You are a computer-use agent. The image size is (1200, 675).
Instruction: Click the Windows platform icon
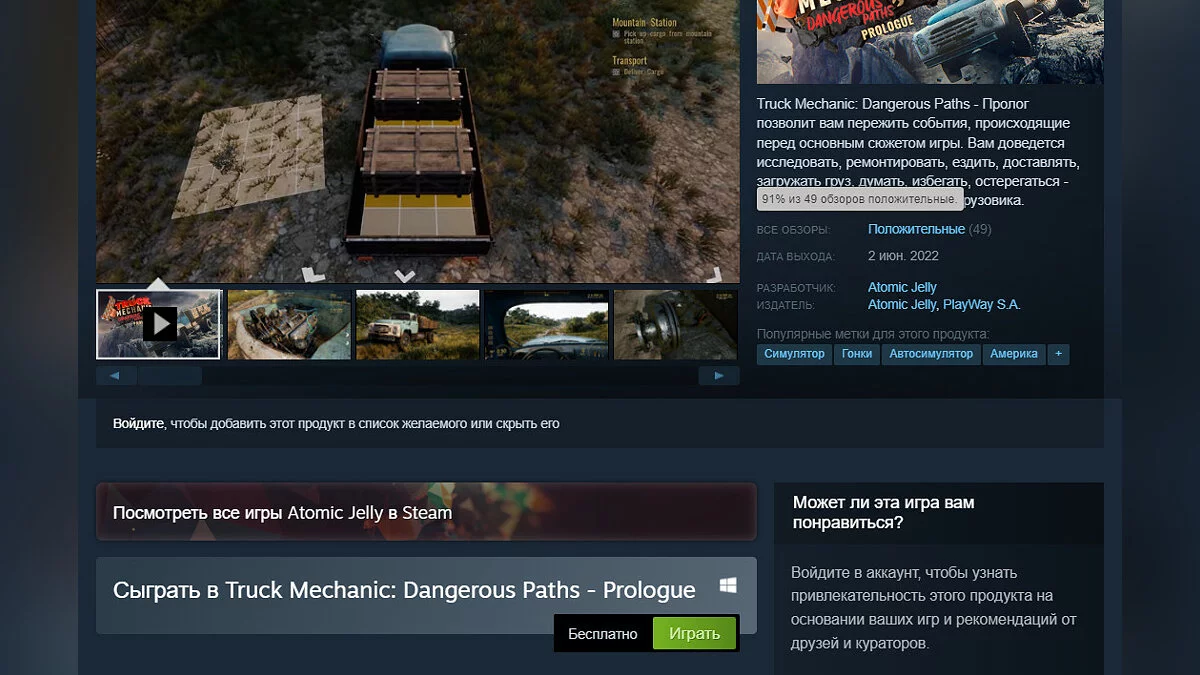[728, 586]
